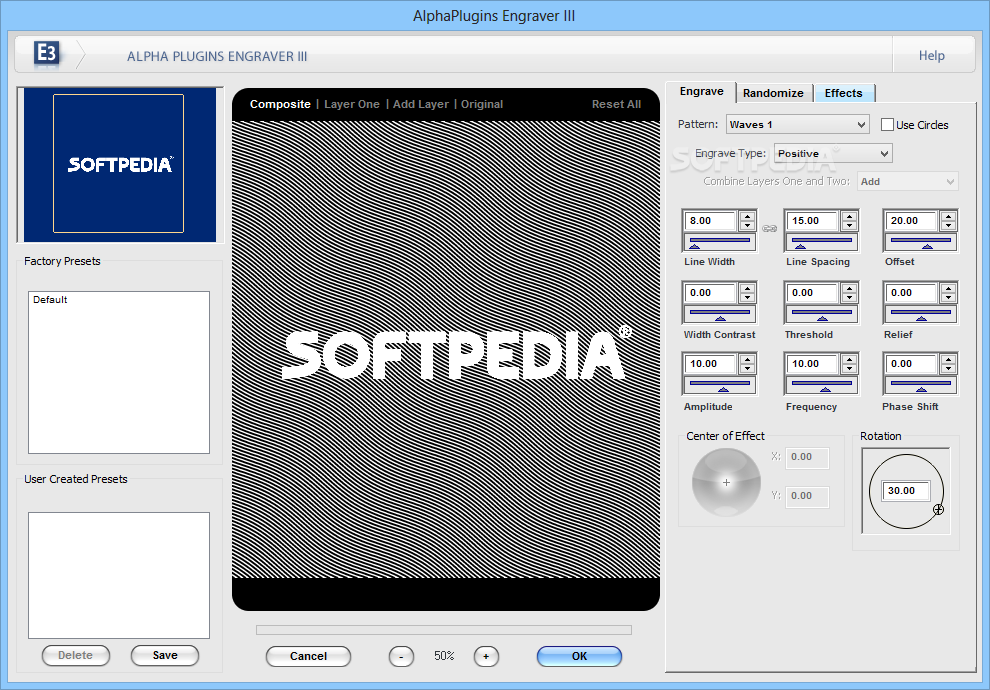Adjust the Relief slider
Image resolution: width=990 pixels, height=690 pixels.
tap(921, 314)
